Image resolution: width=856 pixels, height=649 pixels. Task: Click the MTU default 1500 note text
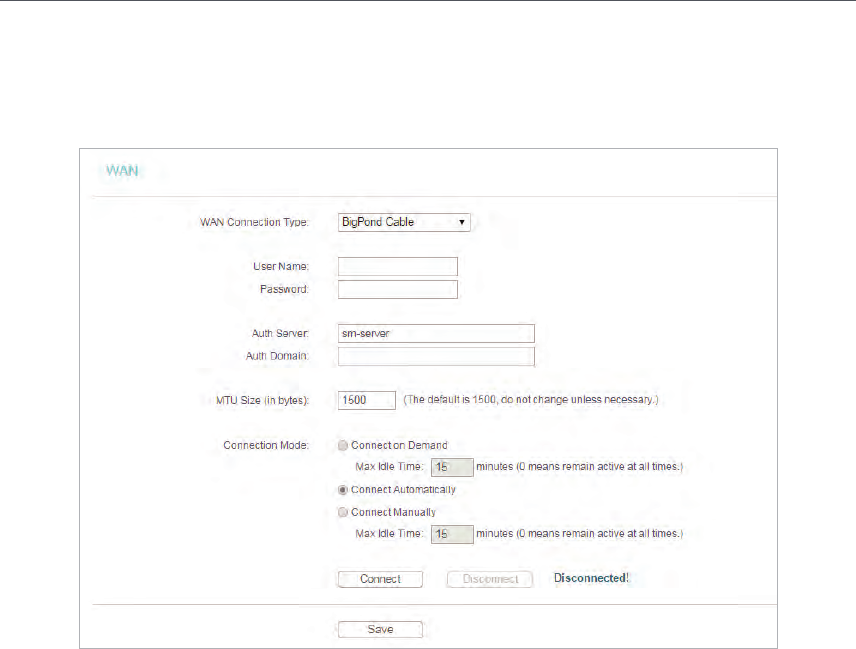point(531,400)
